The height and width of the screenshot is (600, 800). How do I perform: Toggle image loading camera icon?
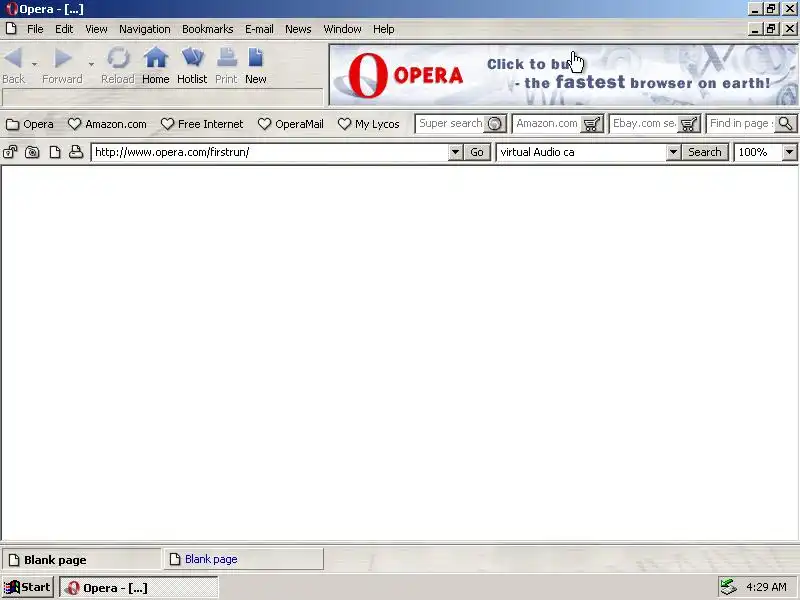click(x=32, y=152)
